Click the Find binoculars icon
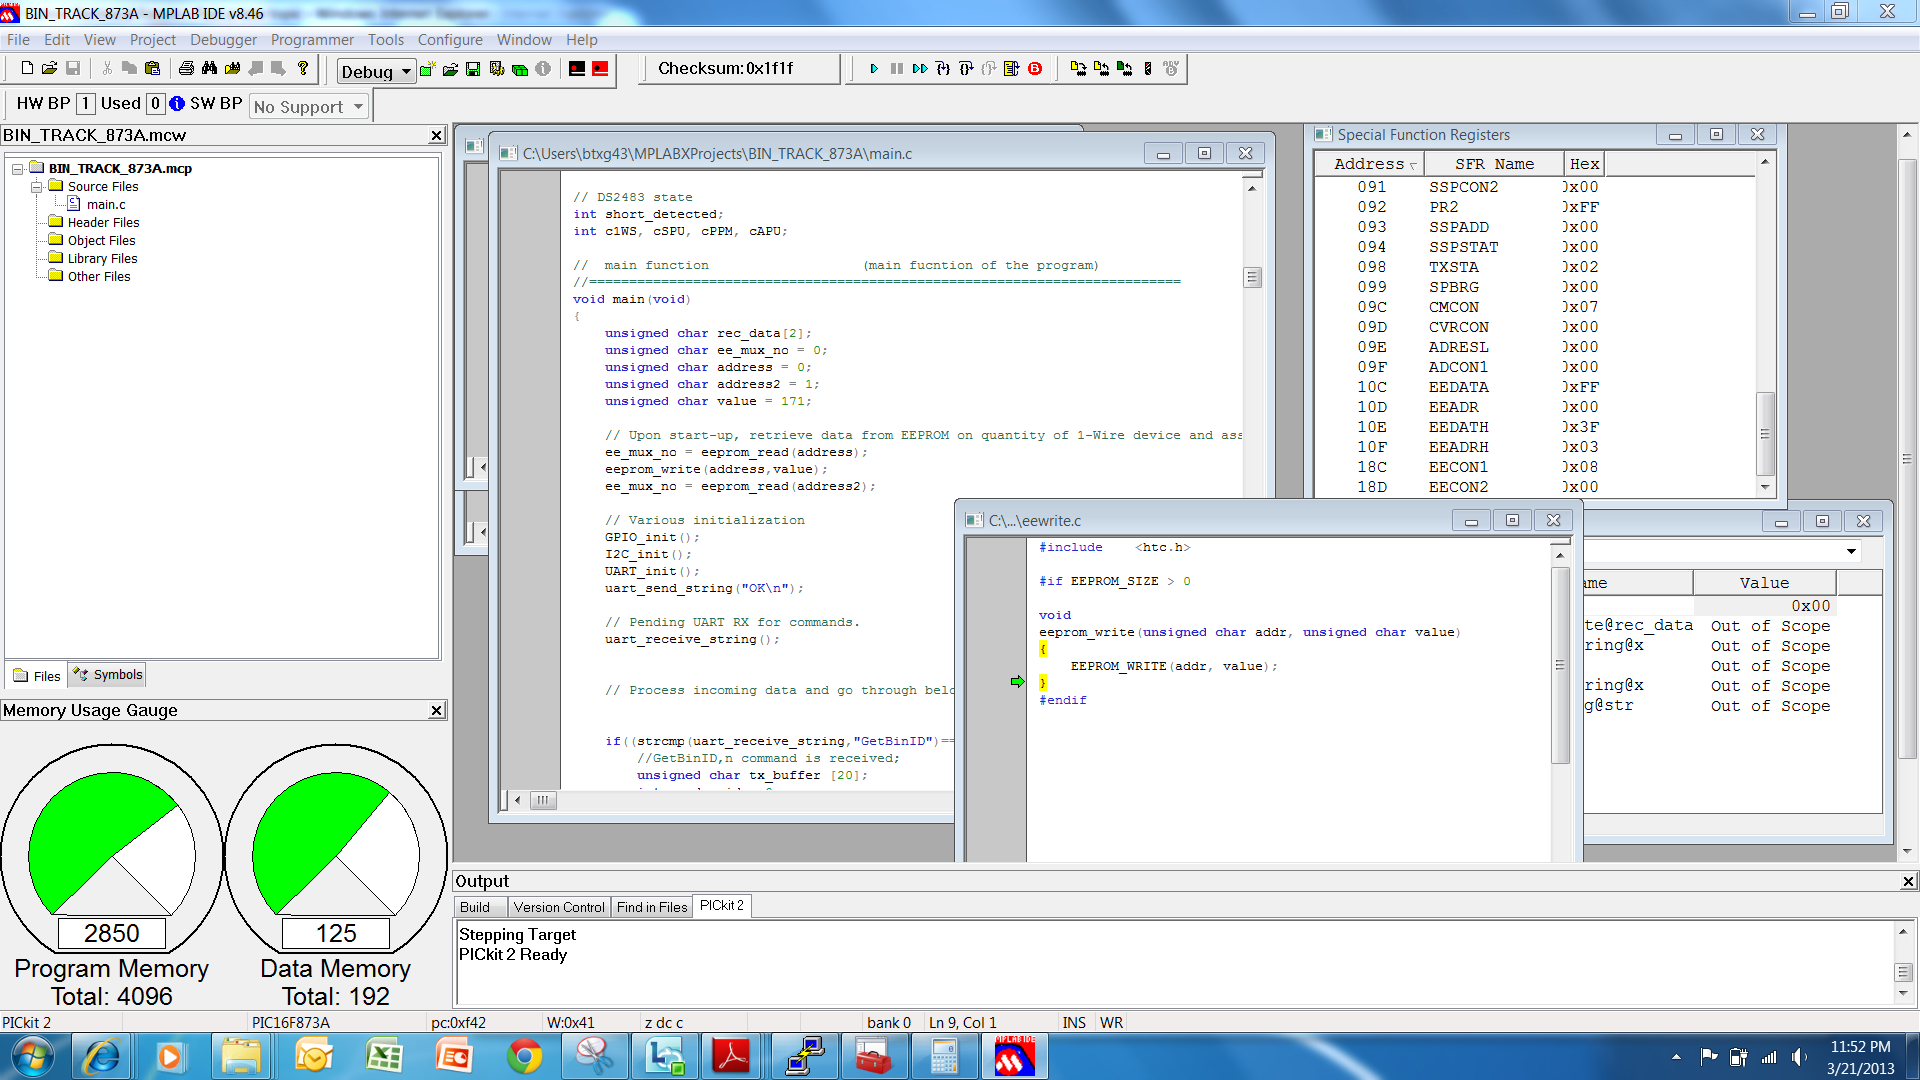This screenshot has width=1920, height=1080. tap(209, 69)
